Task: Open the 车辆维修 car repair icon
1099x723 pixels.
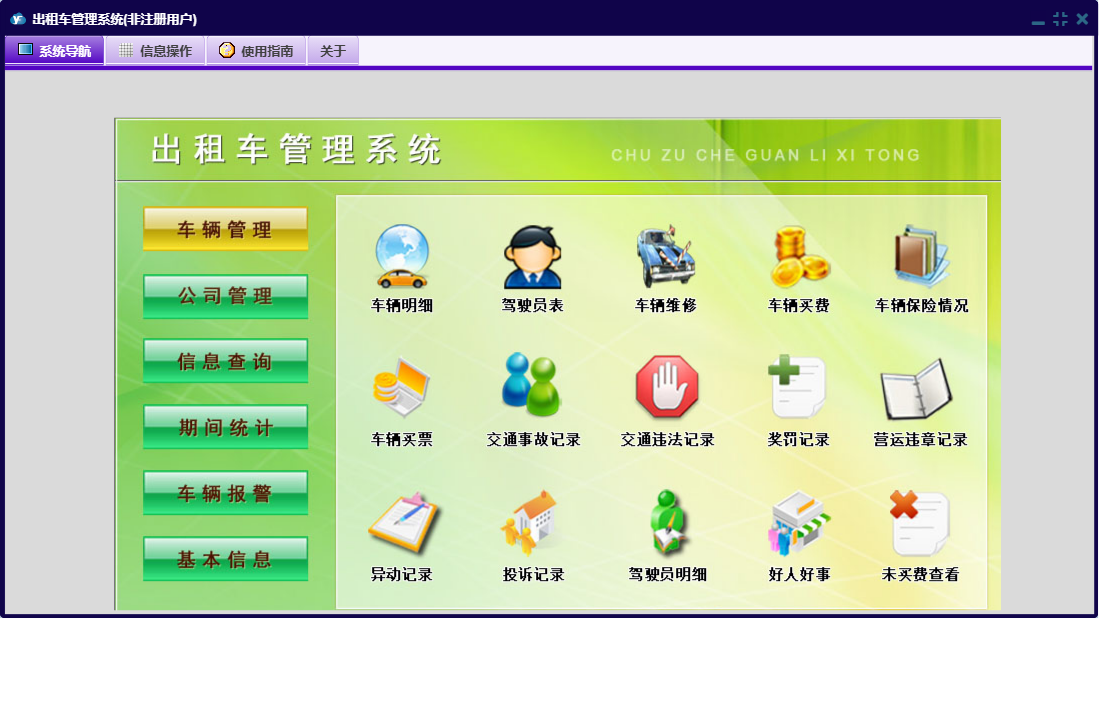Action: (x=665, y=256)
